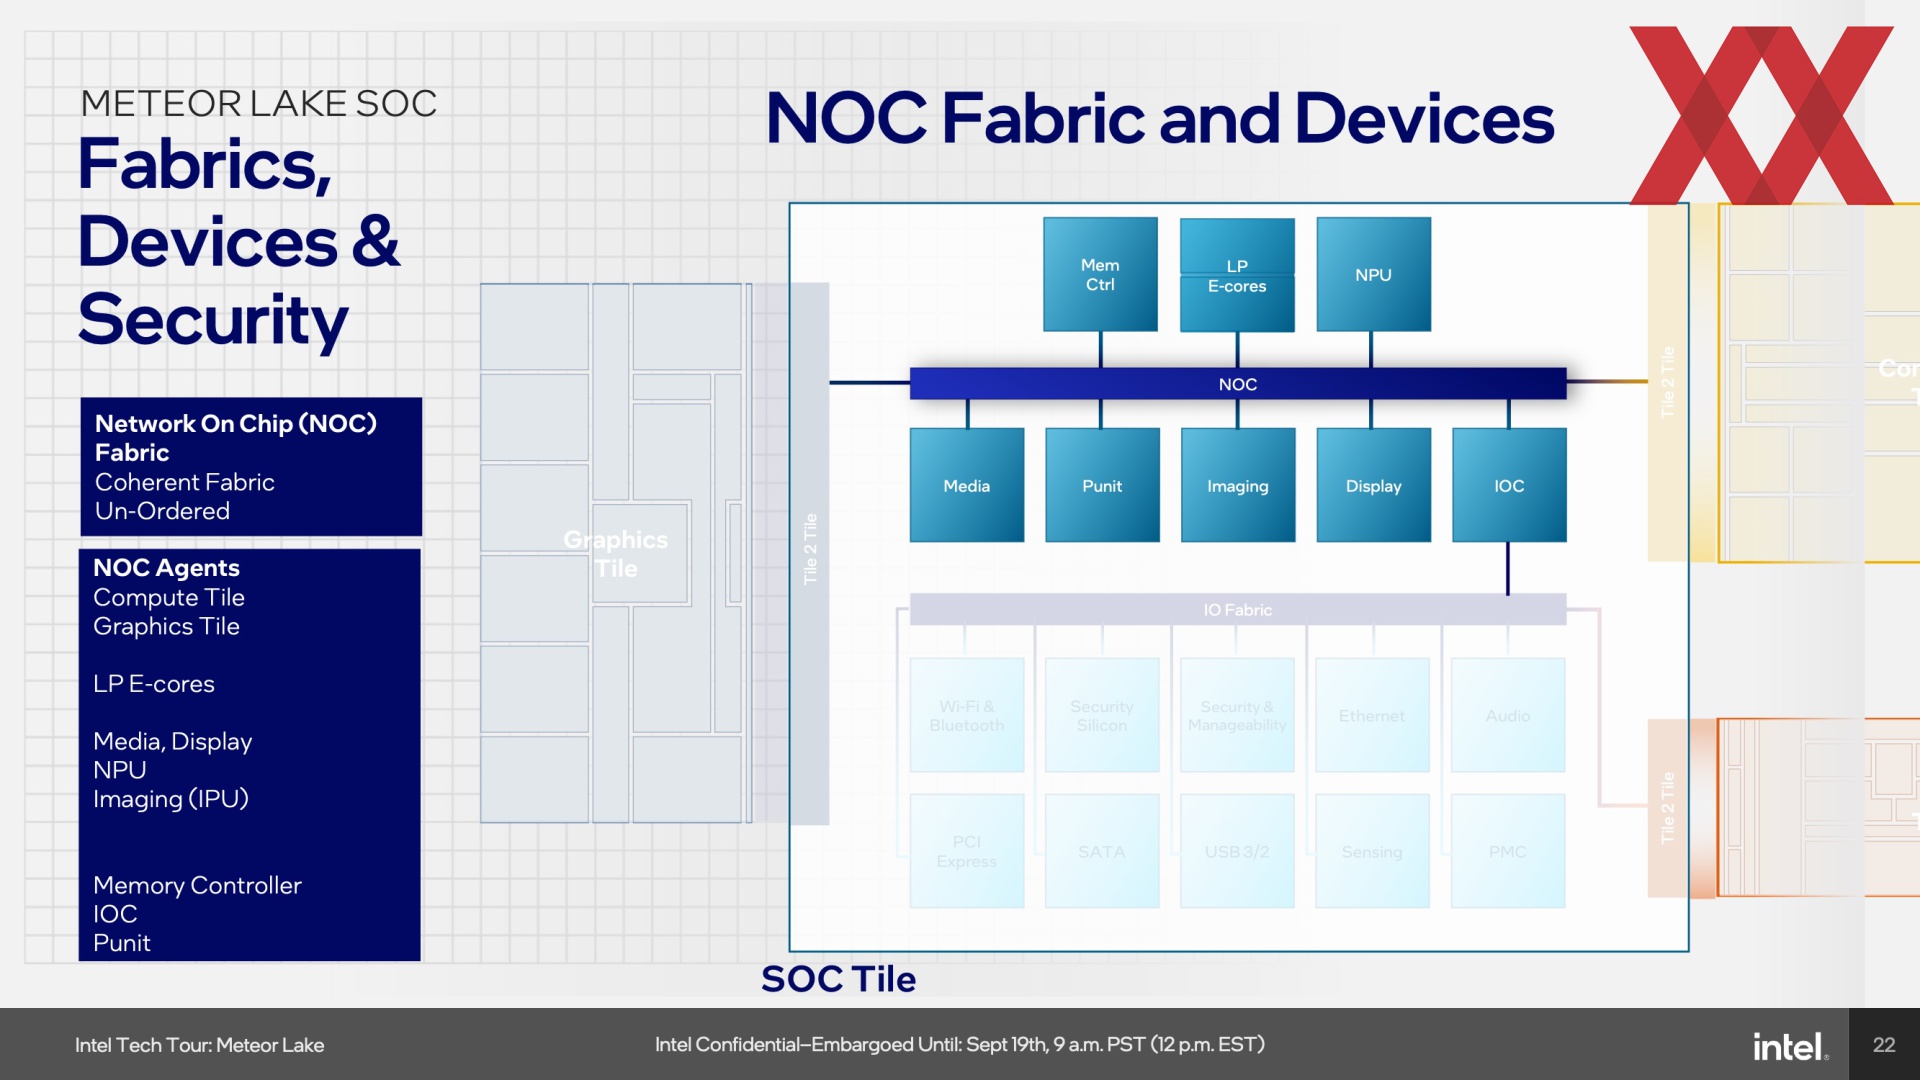The width and height of the screenshot is (1920, 1080).
Task: Click the faded Sensing block
Action: point(1372,851)
